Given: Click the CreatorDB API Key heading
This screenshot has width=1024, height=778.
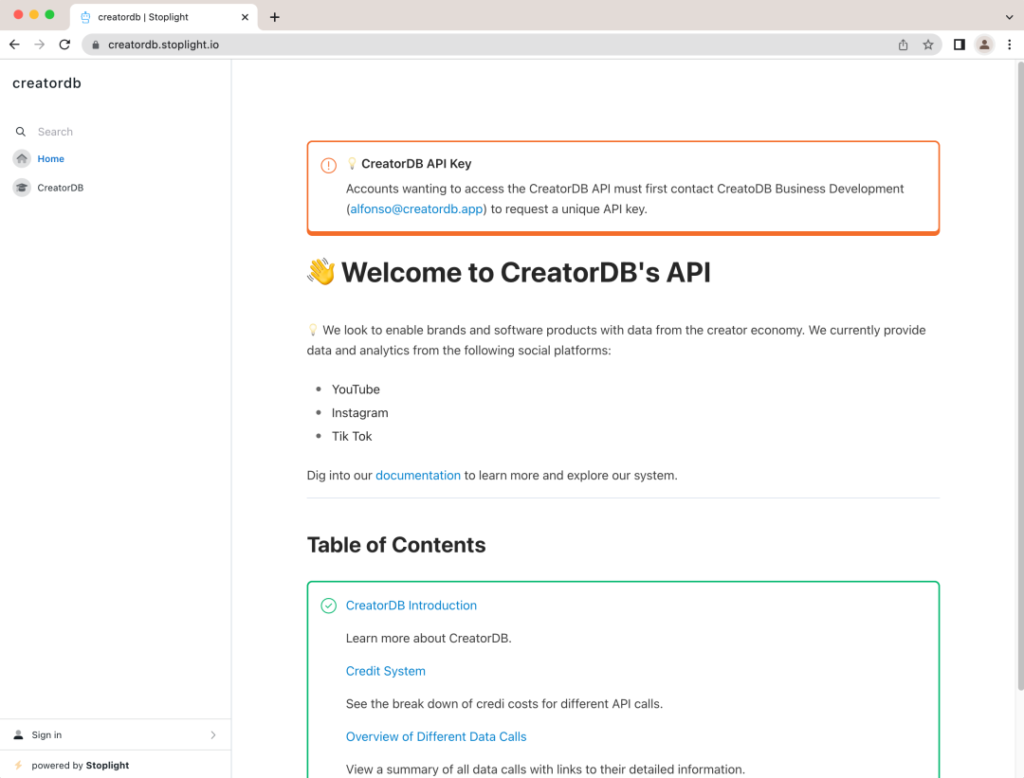Looking at the screenshot, I should point(416,163).
